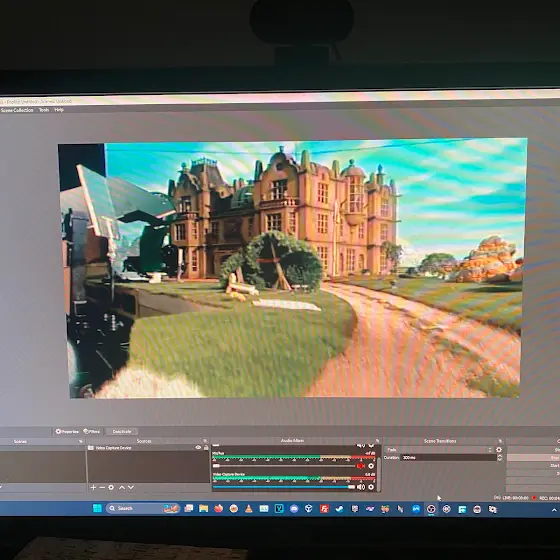The width and height of the screenshot is (560, 560).
Task: Remove the selected source with the minus icon
Action: click(102, 487)
